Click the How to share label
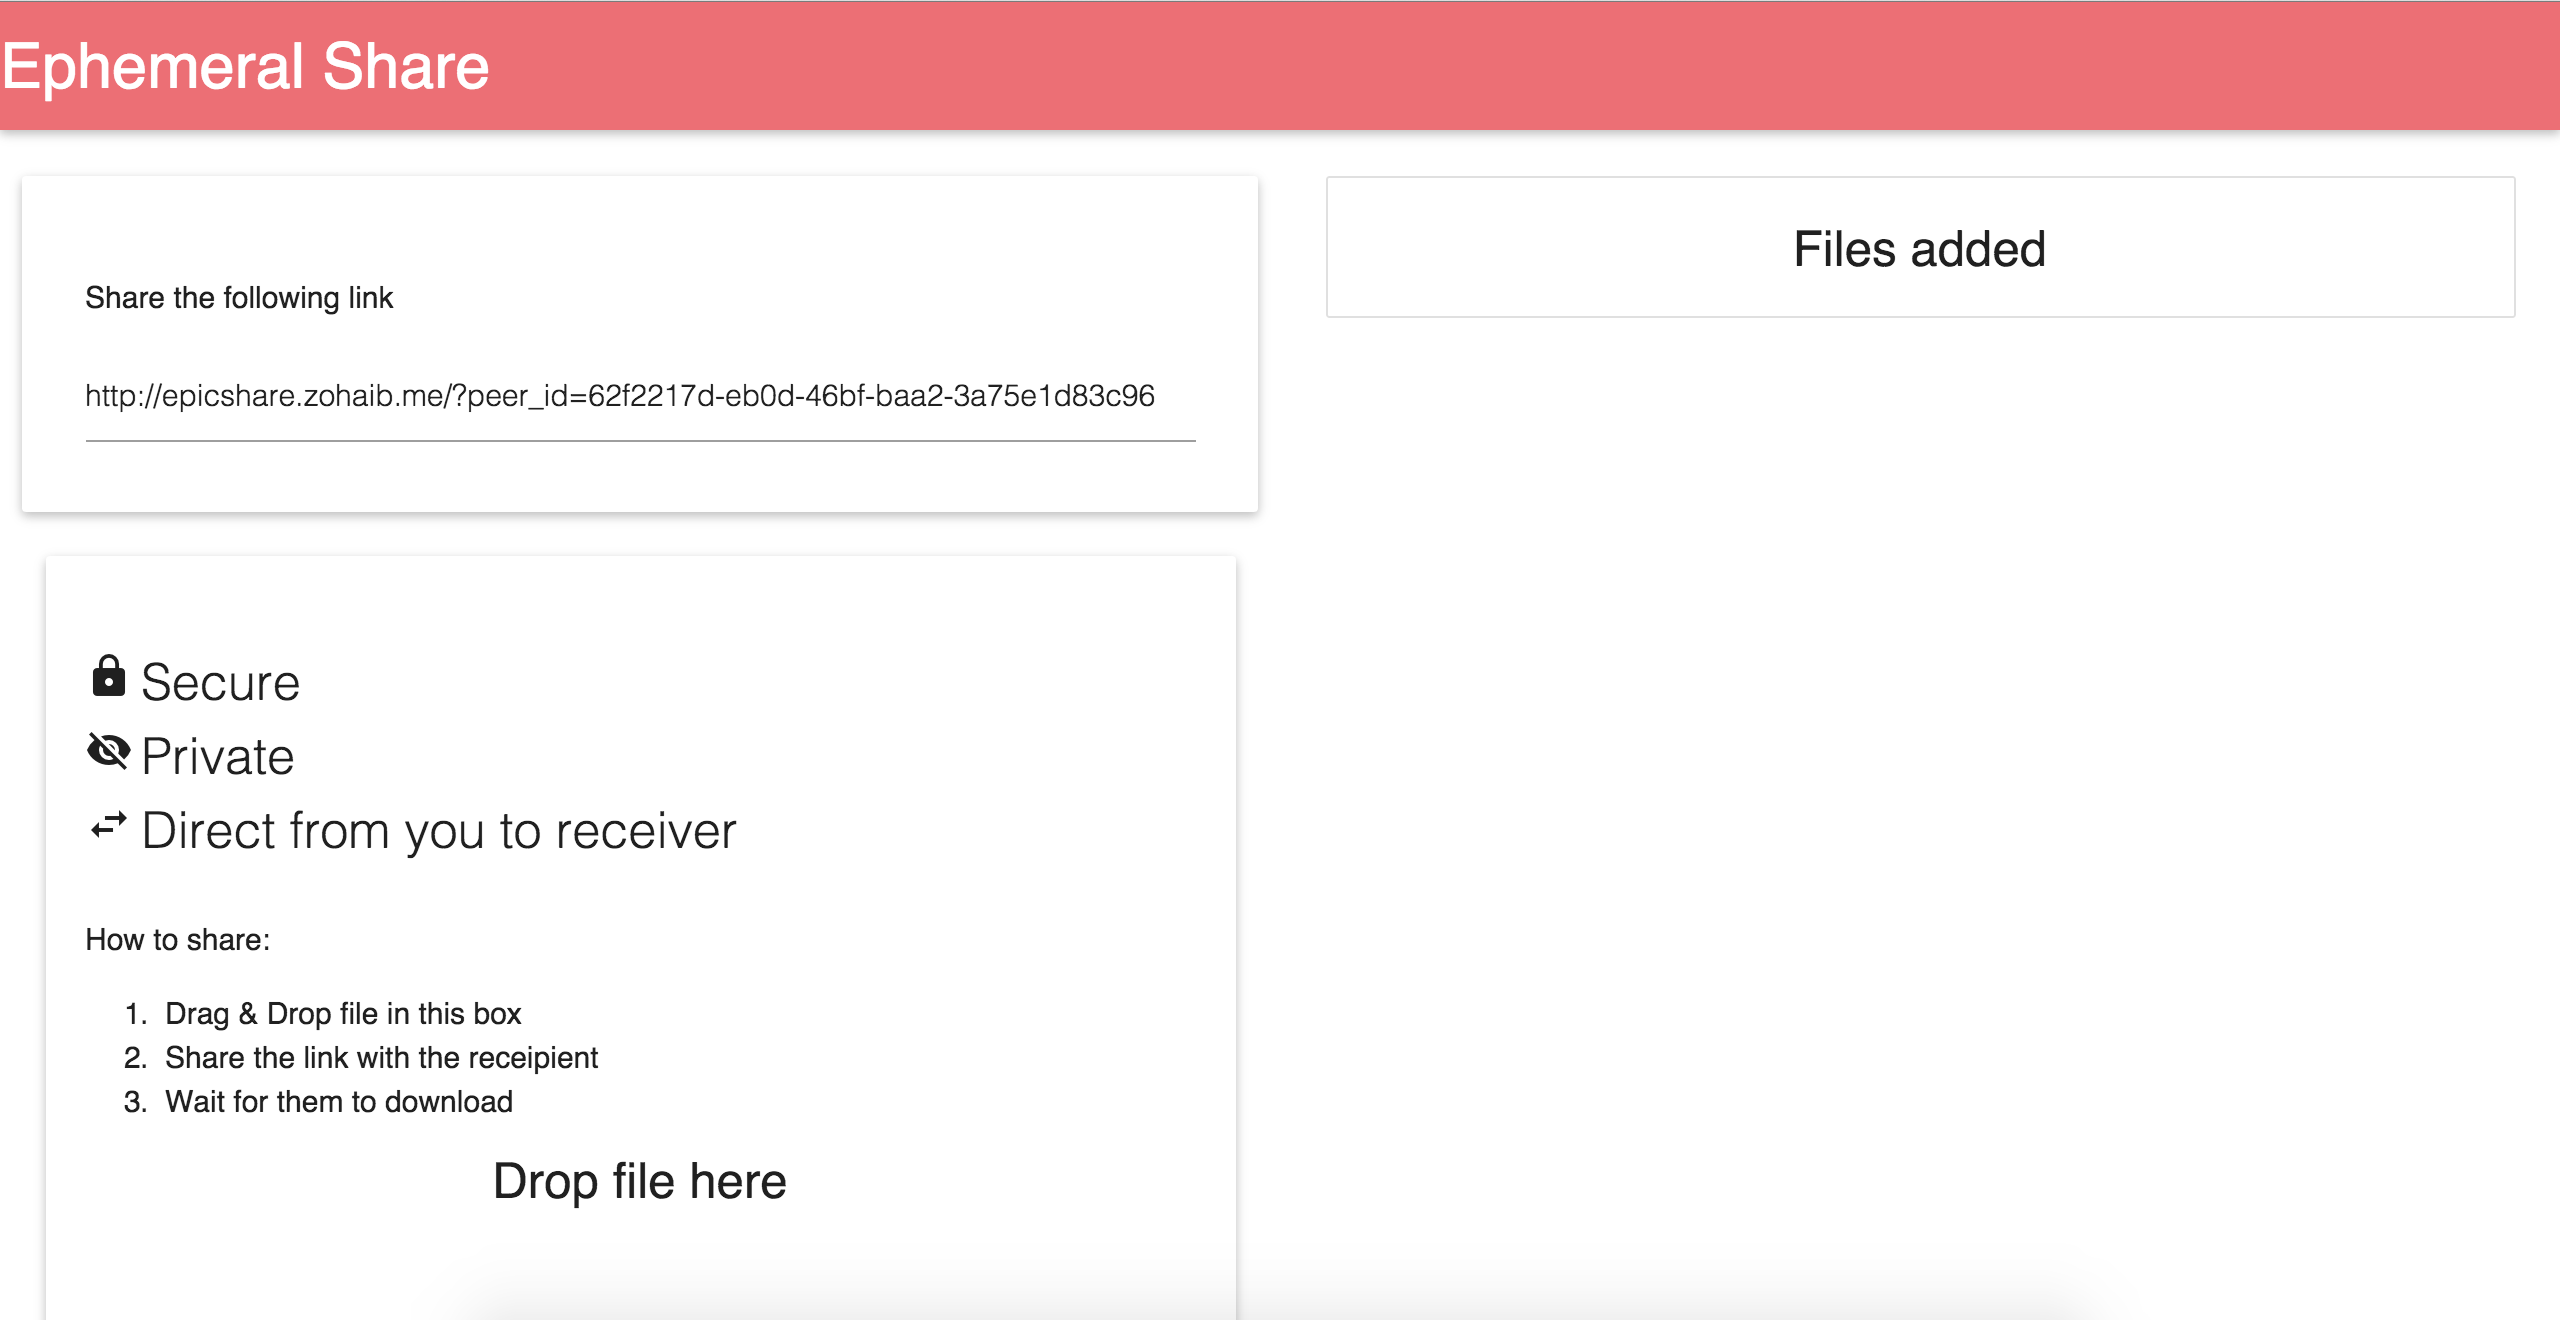 (x=178, y=940)
